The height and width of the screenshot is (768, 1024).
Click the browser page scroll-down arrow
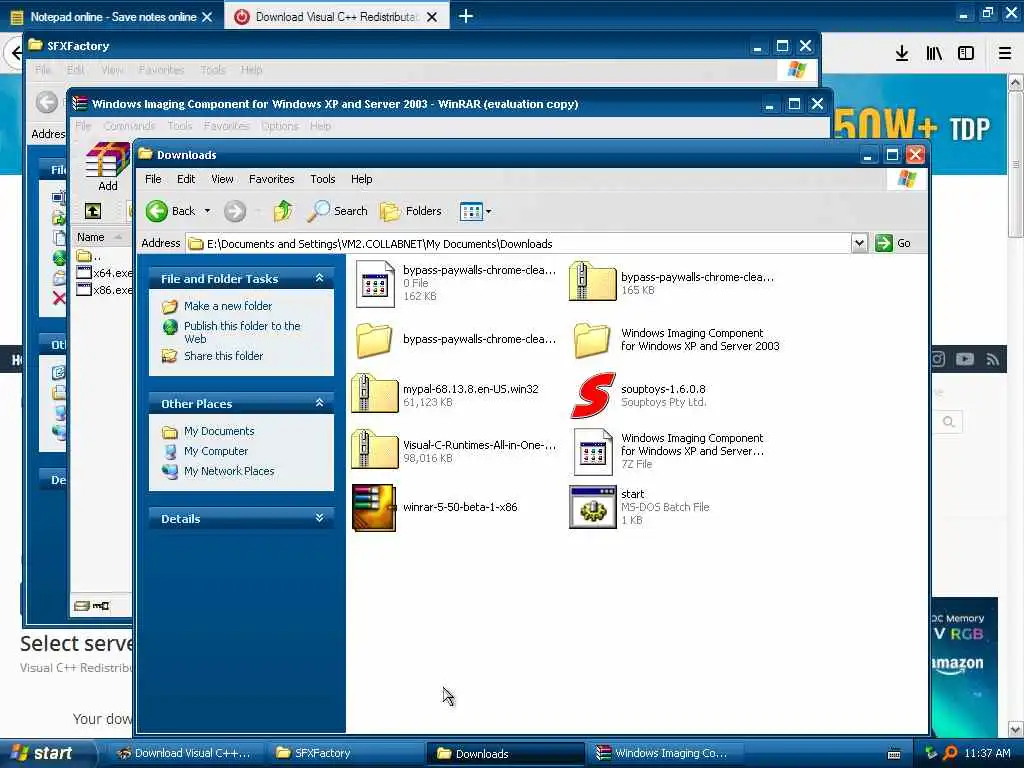[x=1016, y=728]
